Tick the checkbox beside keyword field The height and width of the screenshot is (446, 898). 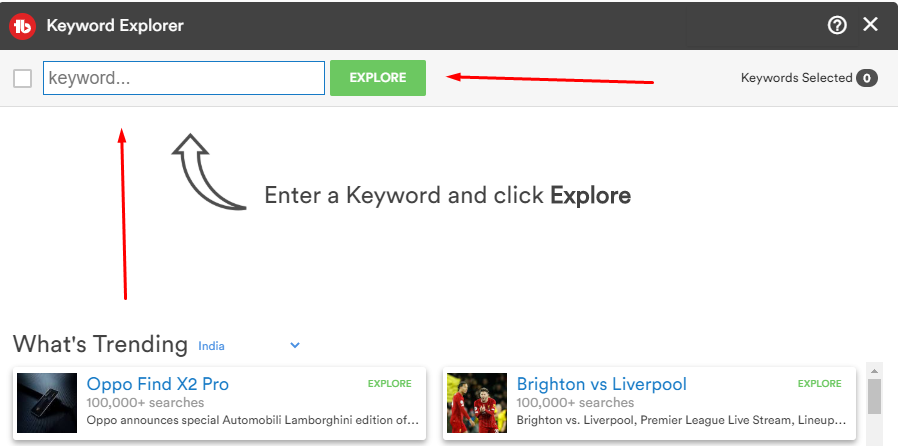22,78
